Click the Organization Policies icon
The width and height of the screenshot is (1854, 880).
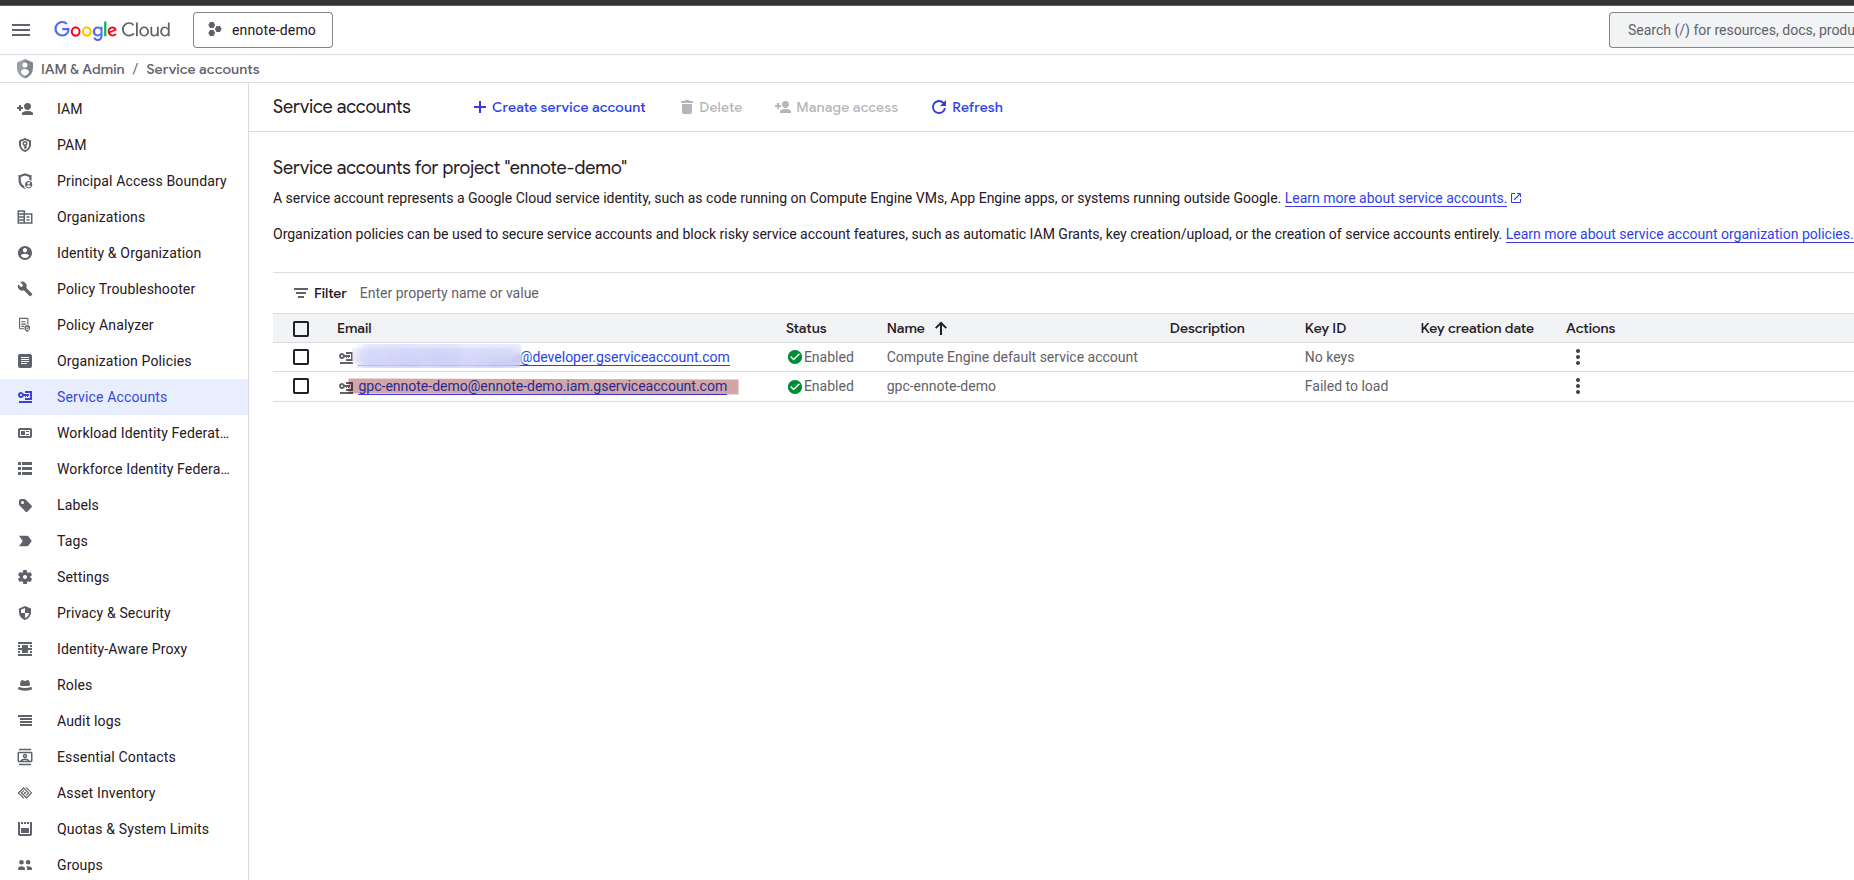(25, 361)
